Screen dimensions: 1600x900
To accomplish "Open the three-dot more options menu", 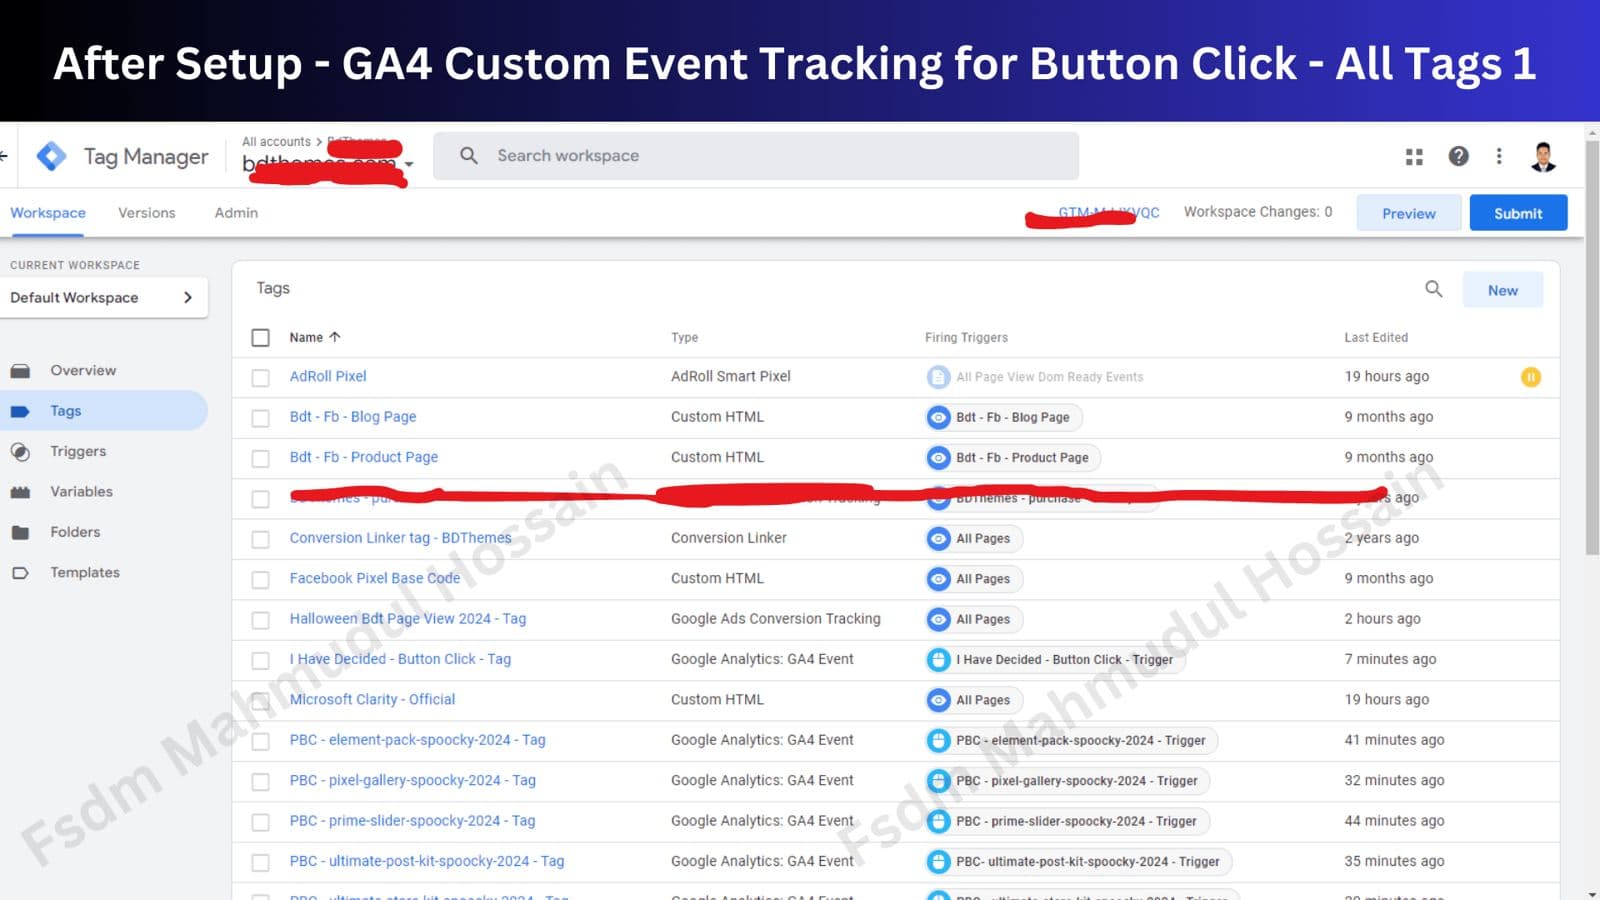I will click(x=1499, y=156).
